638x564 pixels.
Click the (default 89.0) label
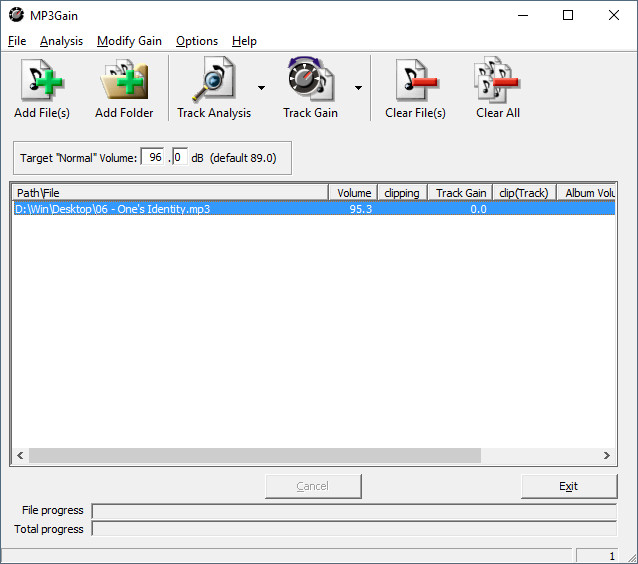pyautogui.click(x=243, y=158)
